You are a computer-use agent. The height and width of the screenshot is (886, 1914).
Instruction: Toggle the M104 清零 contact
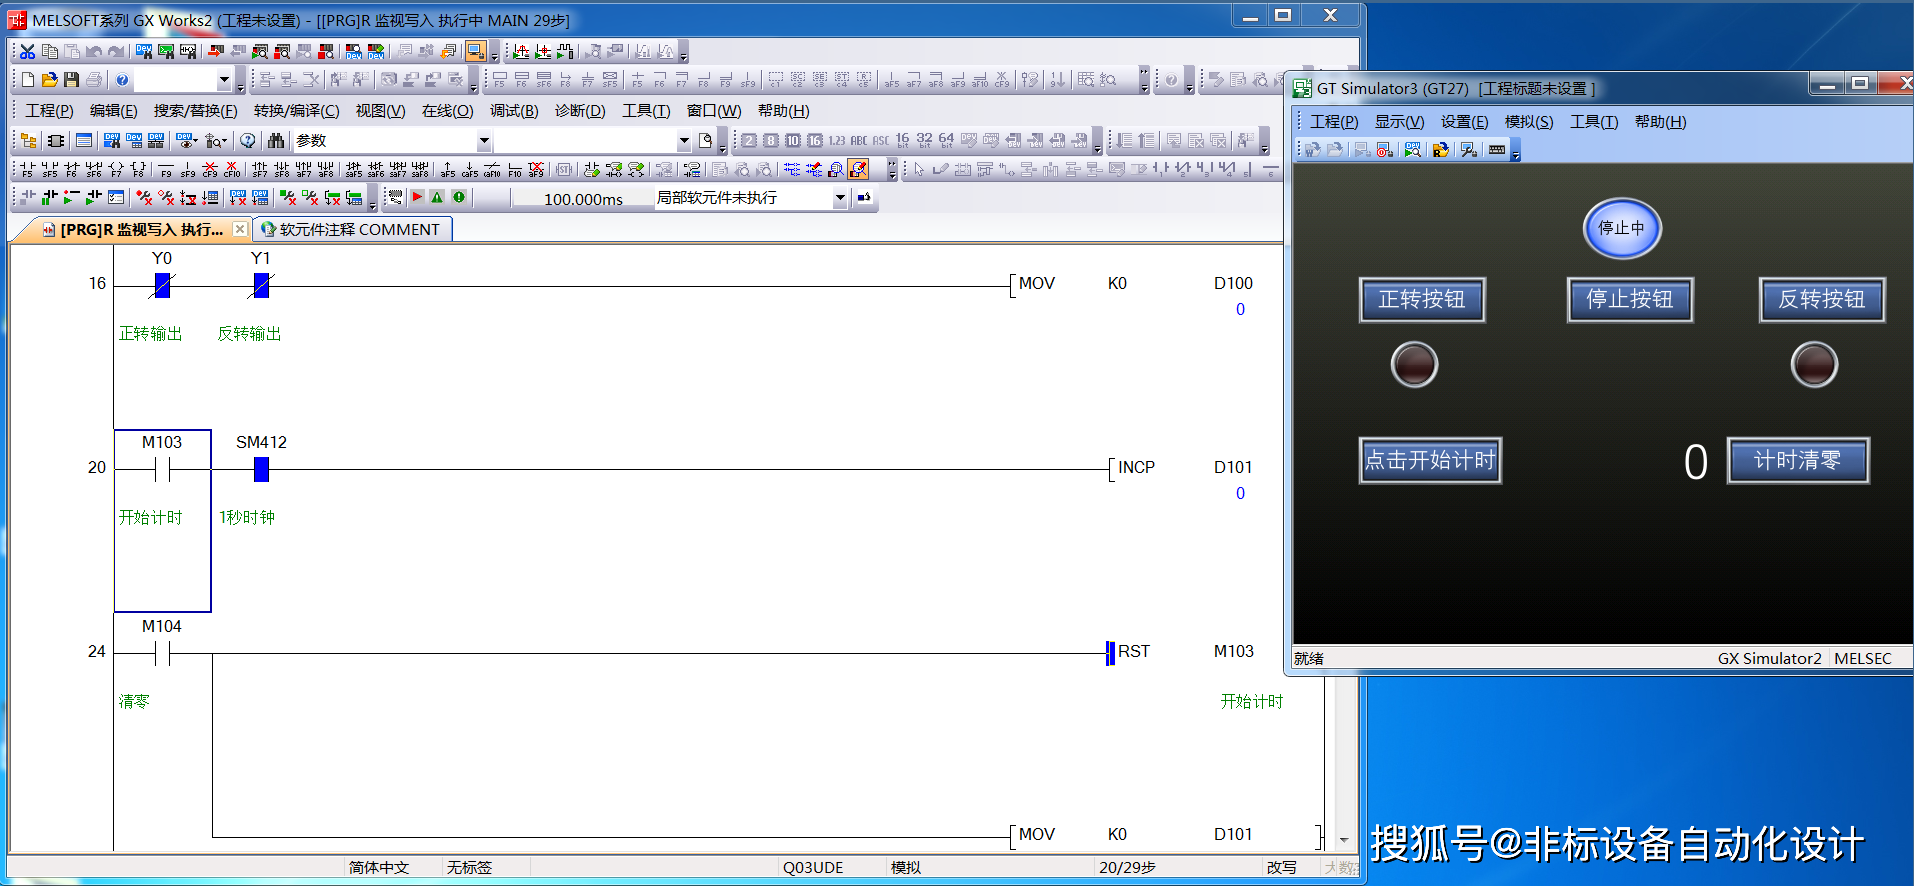point(162,653)
